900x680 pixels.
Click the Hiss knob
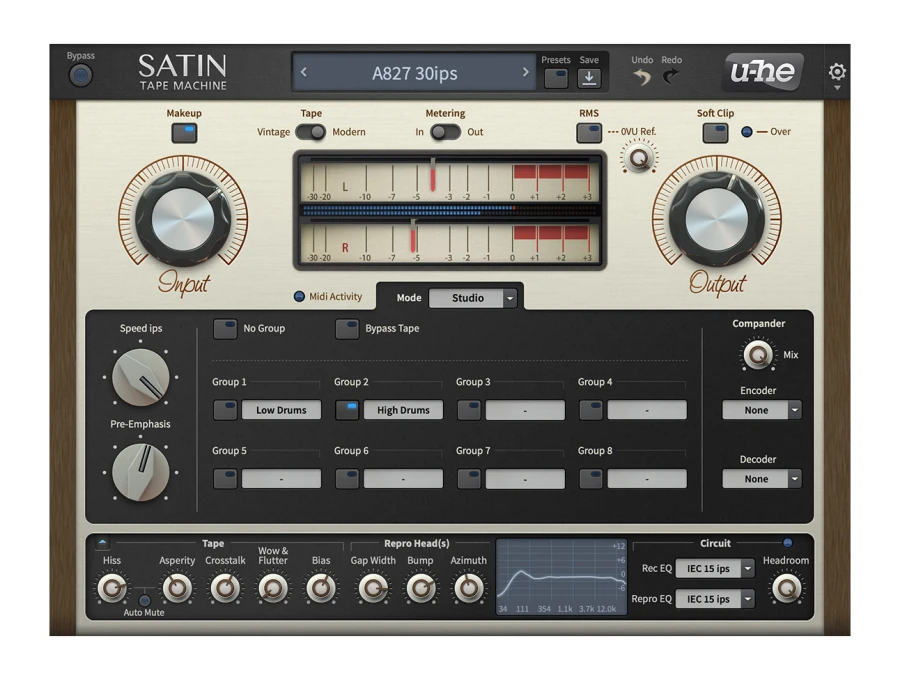[111, 588]
